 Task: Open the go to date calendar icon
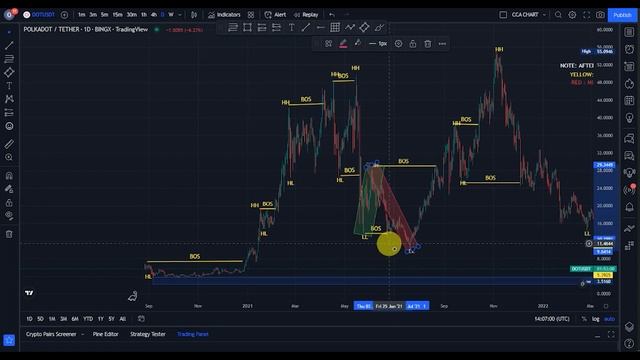[141, 319]
